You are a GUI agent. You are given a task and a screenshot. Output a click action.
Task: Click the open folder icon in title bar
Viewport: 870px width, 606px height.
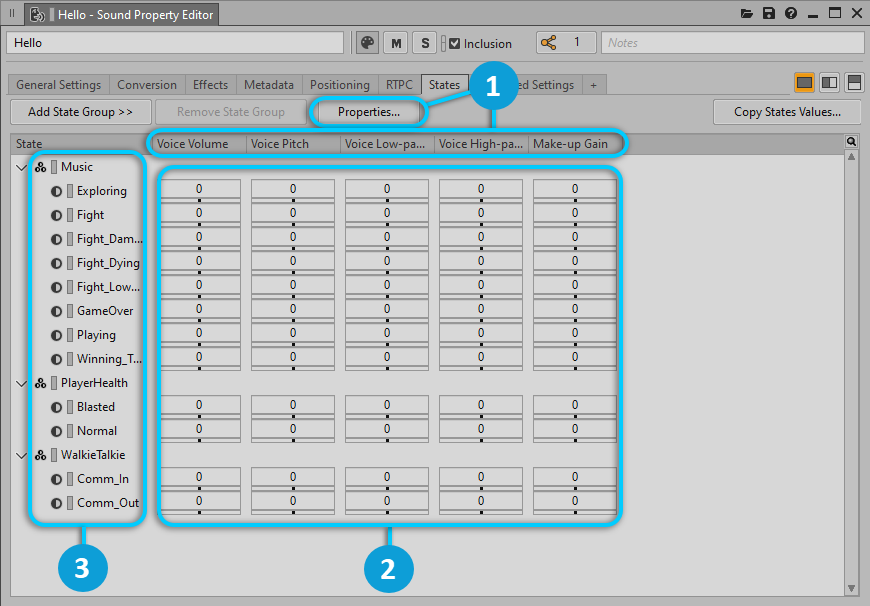[x=747, y=14]
